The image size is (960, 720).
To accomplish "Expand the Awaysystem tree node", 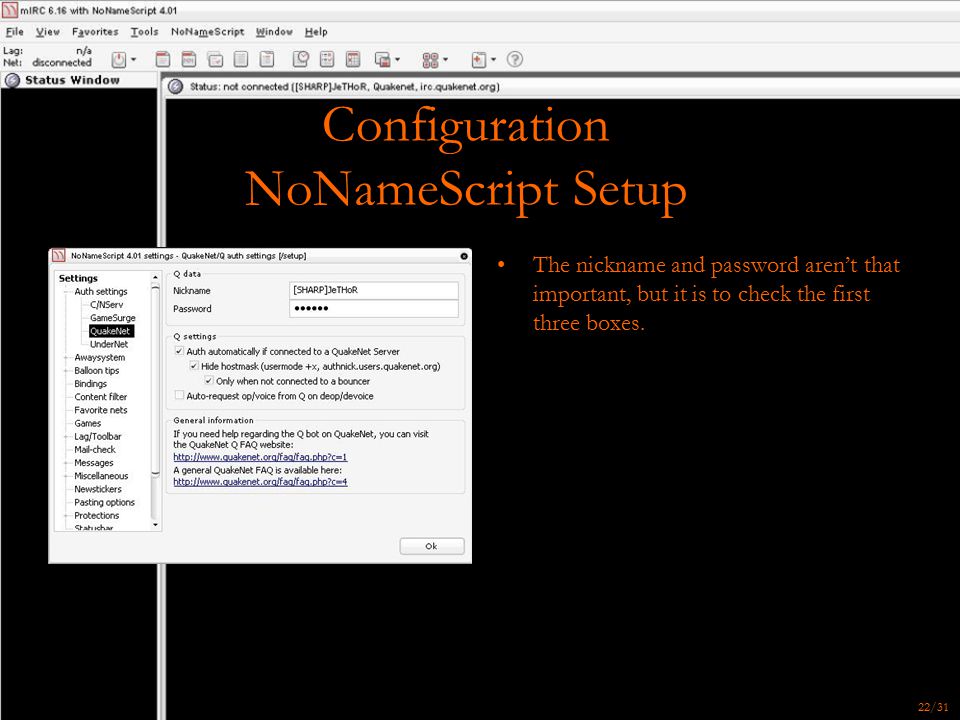I will [x=67, y=358].
